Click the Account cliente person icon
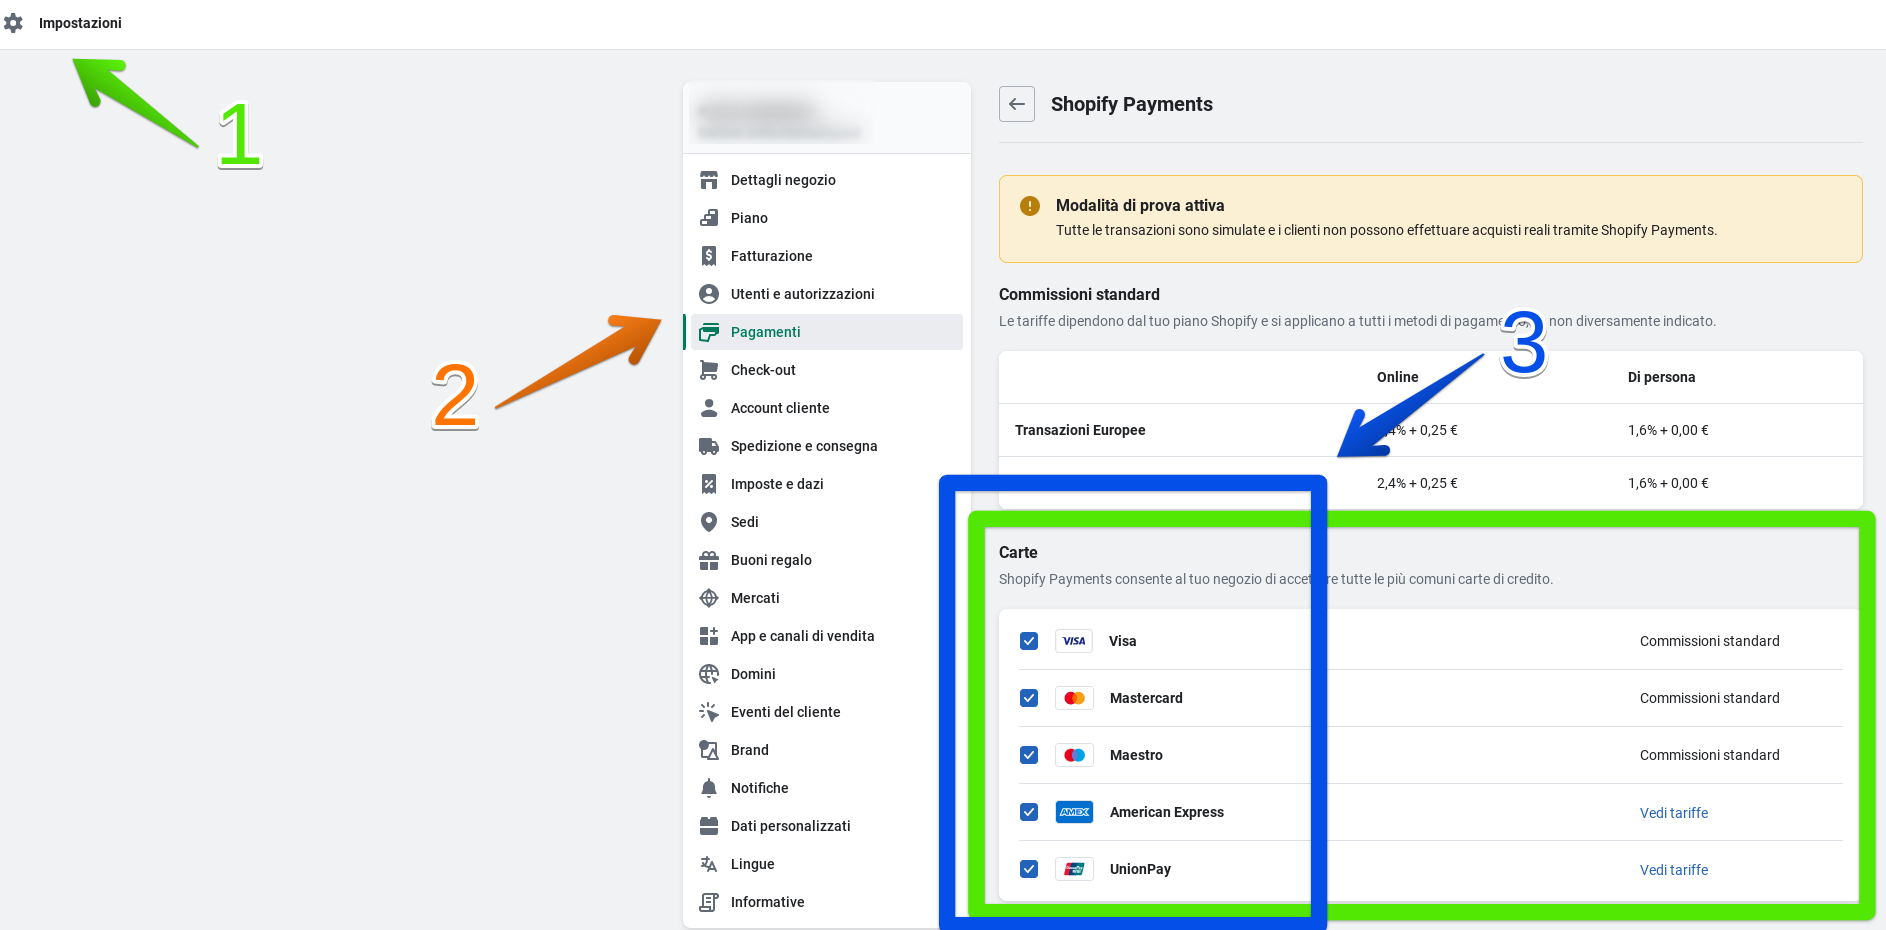Viewport: 1886px width, 930px height. pyautogui.click(x=709, y=408)
